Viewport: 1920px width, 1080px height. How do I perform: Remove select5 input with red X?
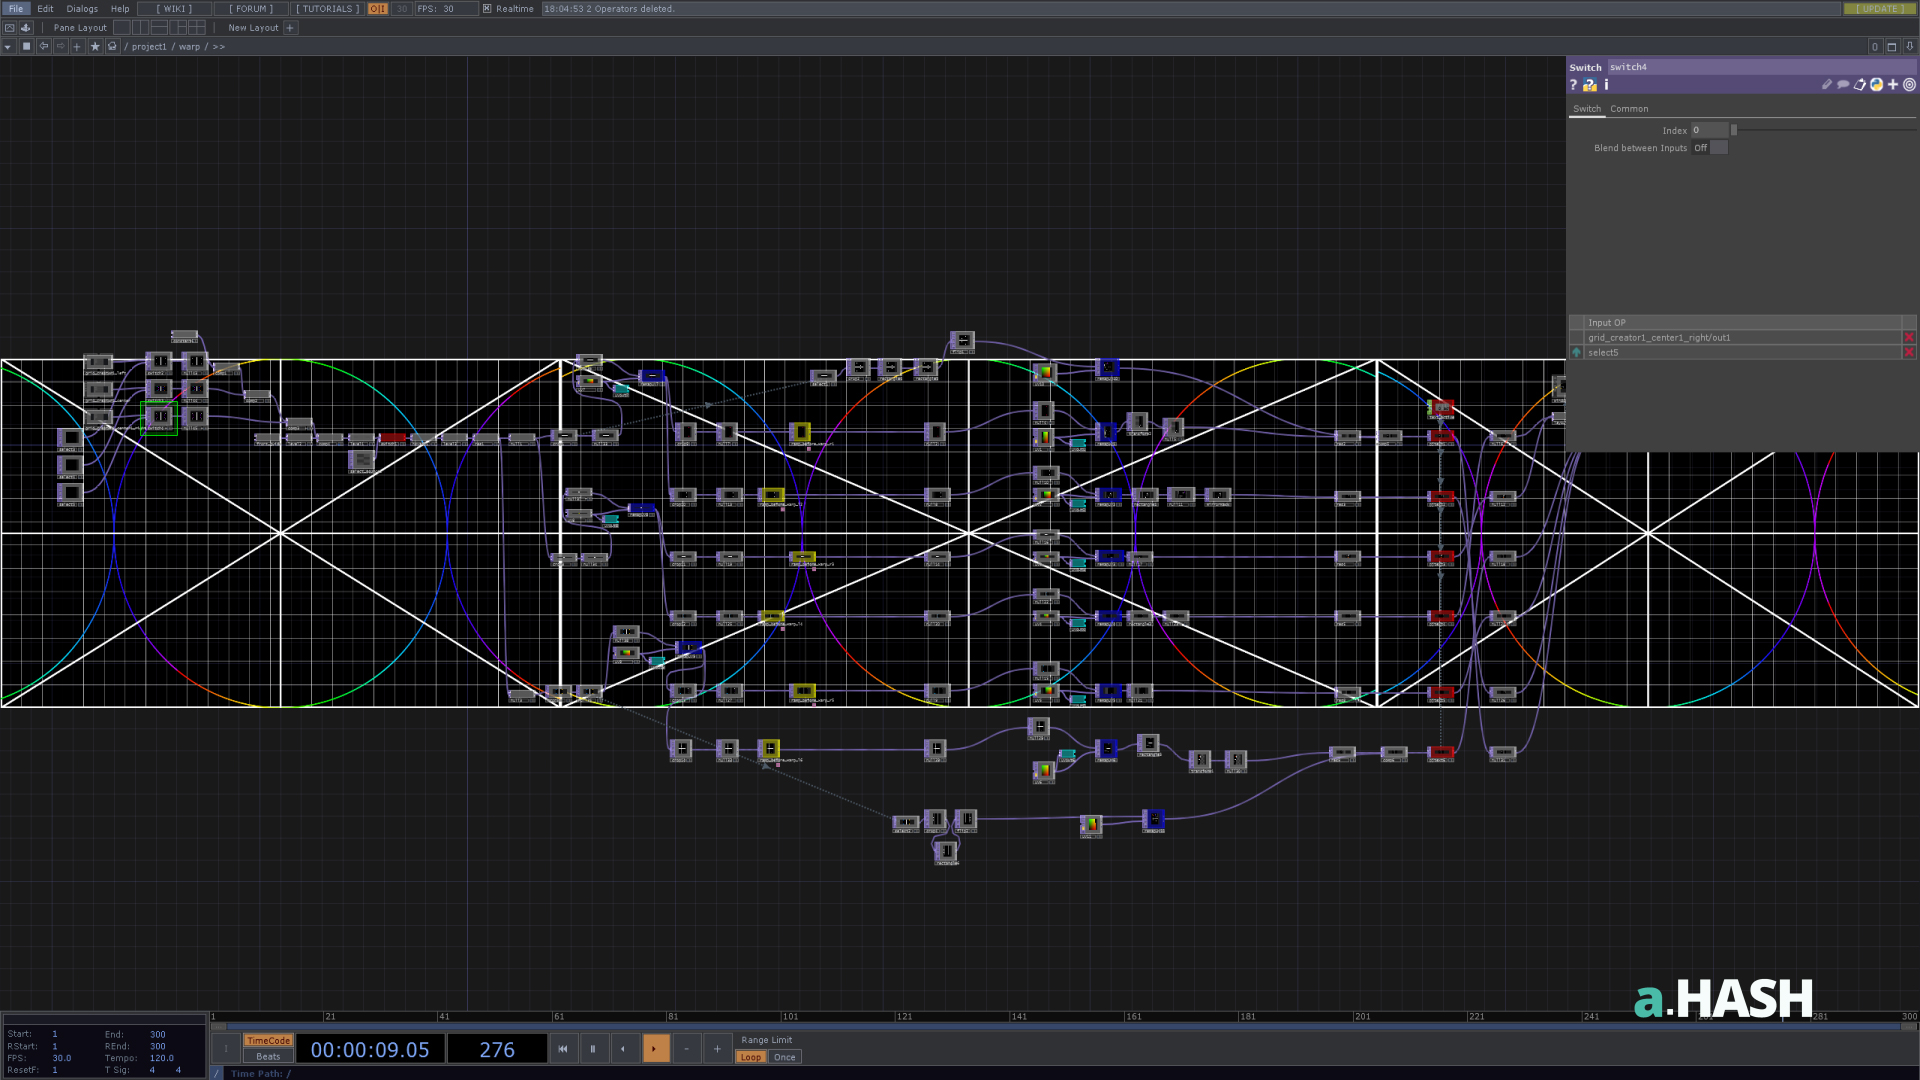1909,353
